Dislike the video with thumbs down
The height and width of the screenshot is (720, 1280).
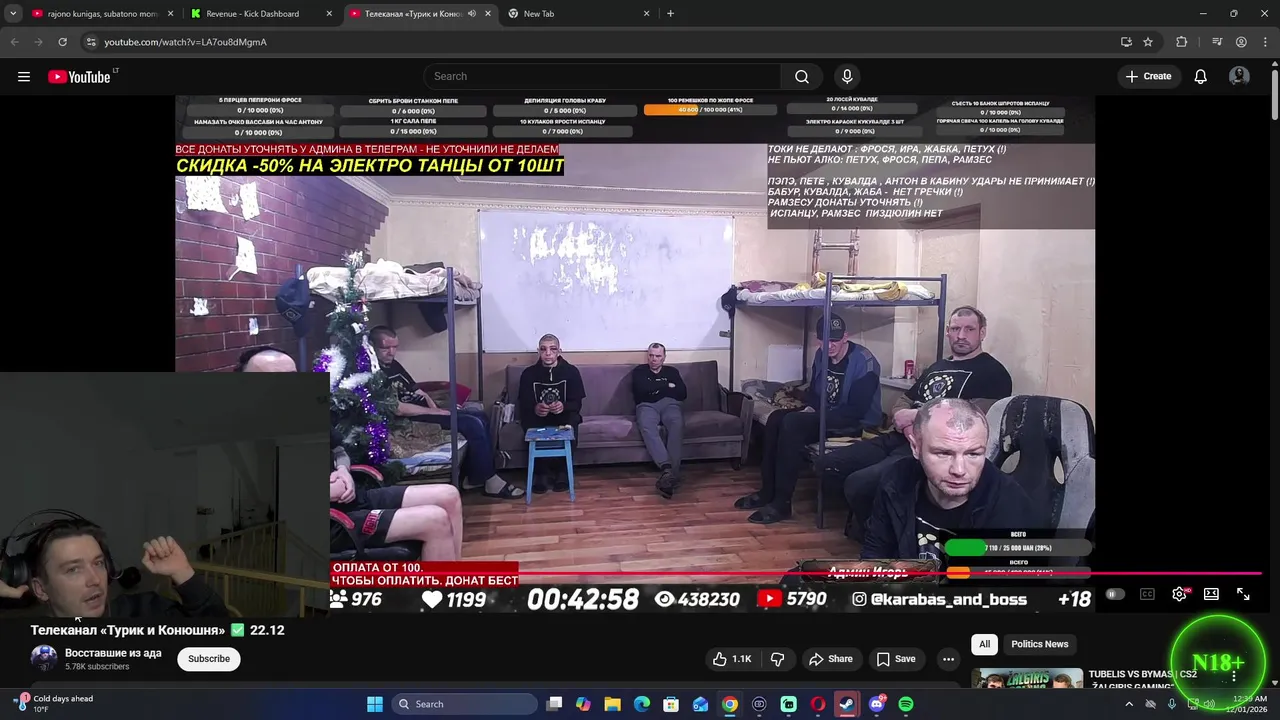(777, 659)
